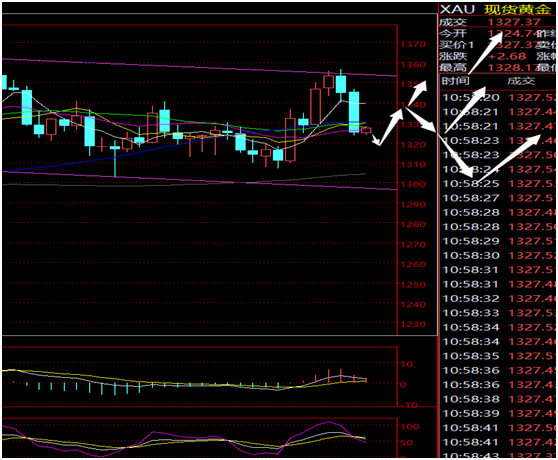Click the latest small red candlestick

tap(366, 131)
